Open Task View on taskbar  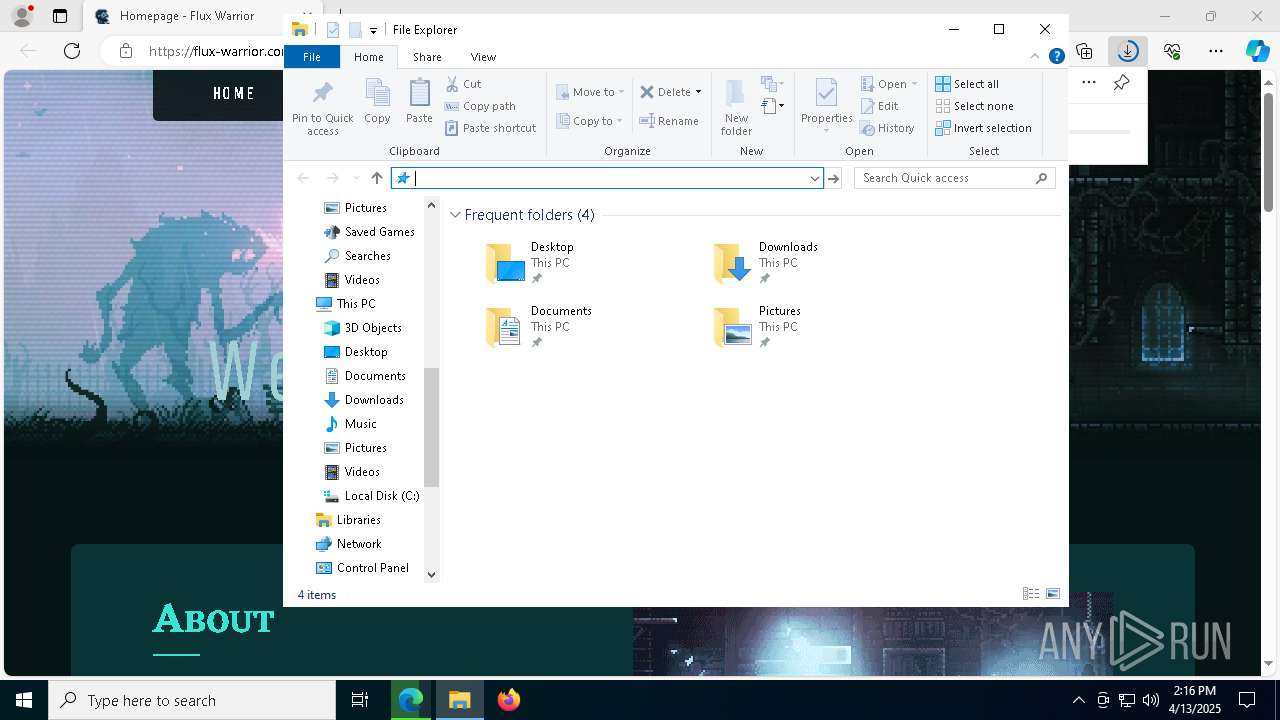[x=360, y=700]
